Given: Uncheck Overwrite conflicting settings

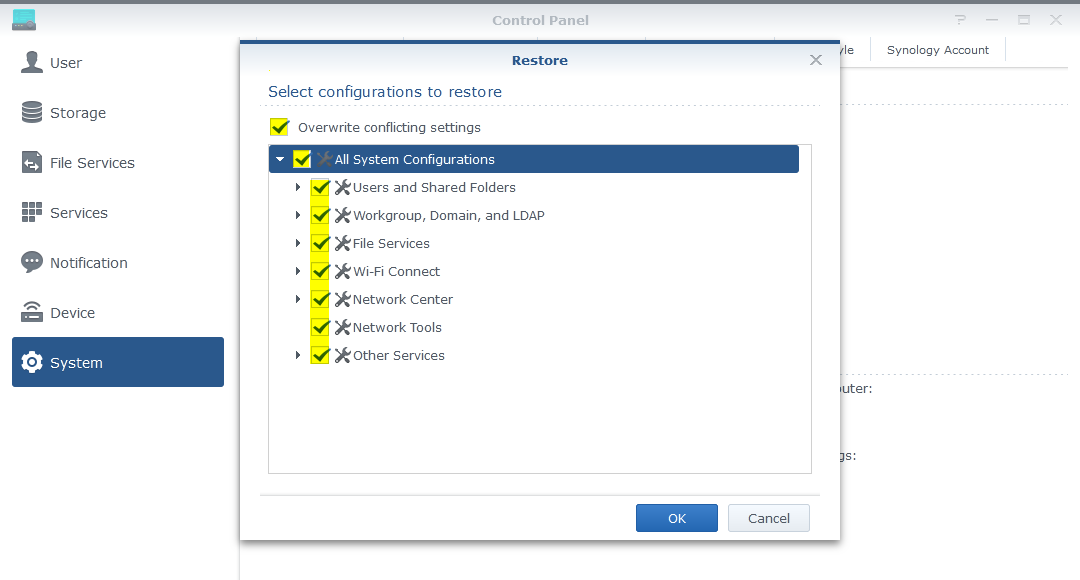Looking at the screenshot, I should [278, 127].
